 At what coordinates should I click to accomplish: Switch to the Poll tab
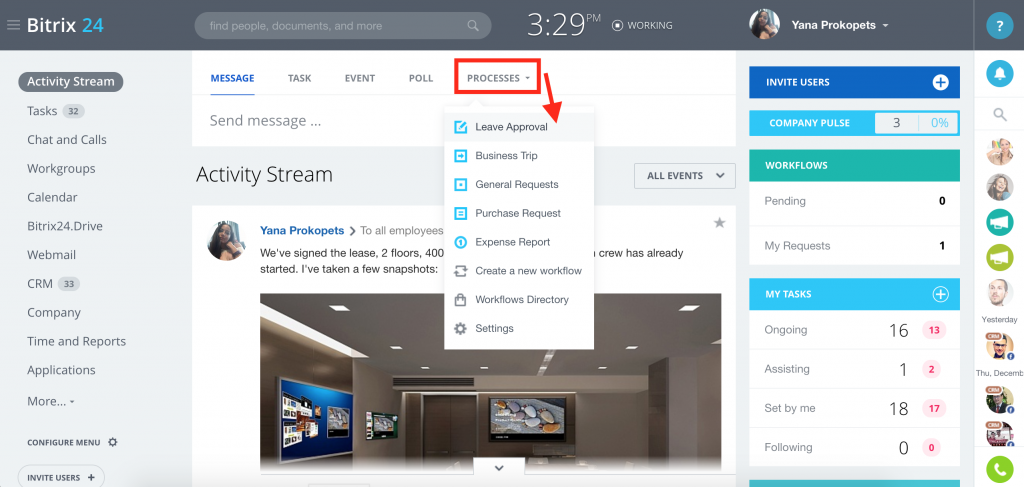click(421, 78)
